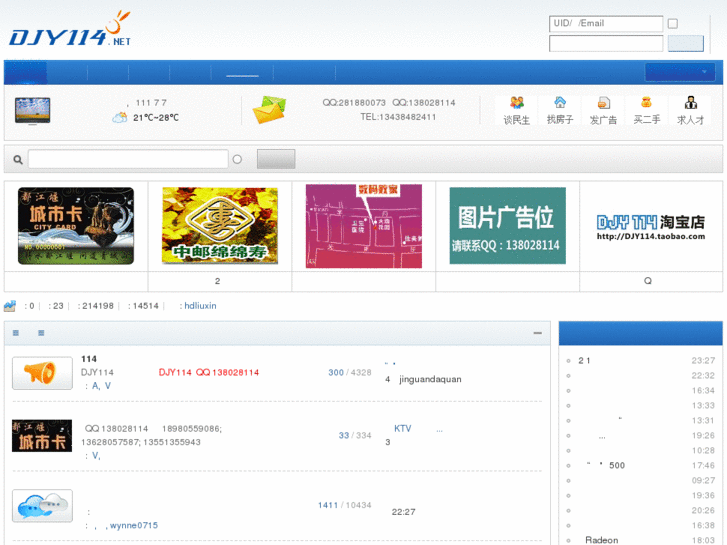Collapse forum section with the minus icon

(x=538, y=333)
